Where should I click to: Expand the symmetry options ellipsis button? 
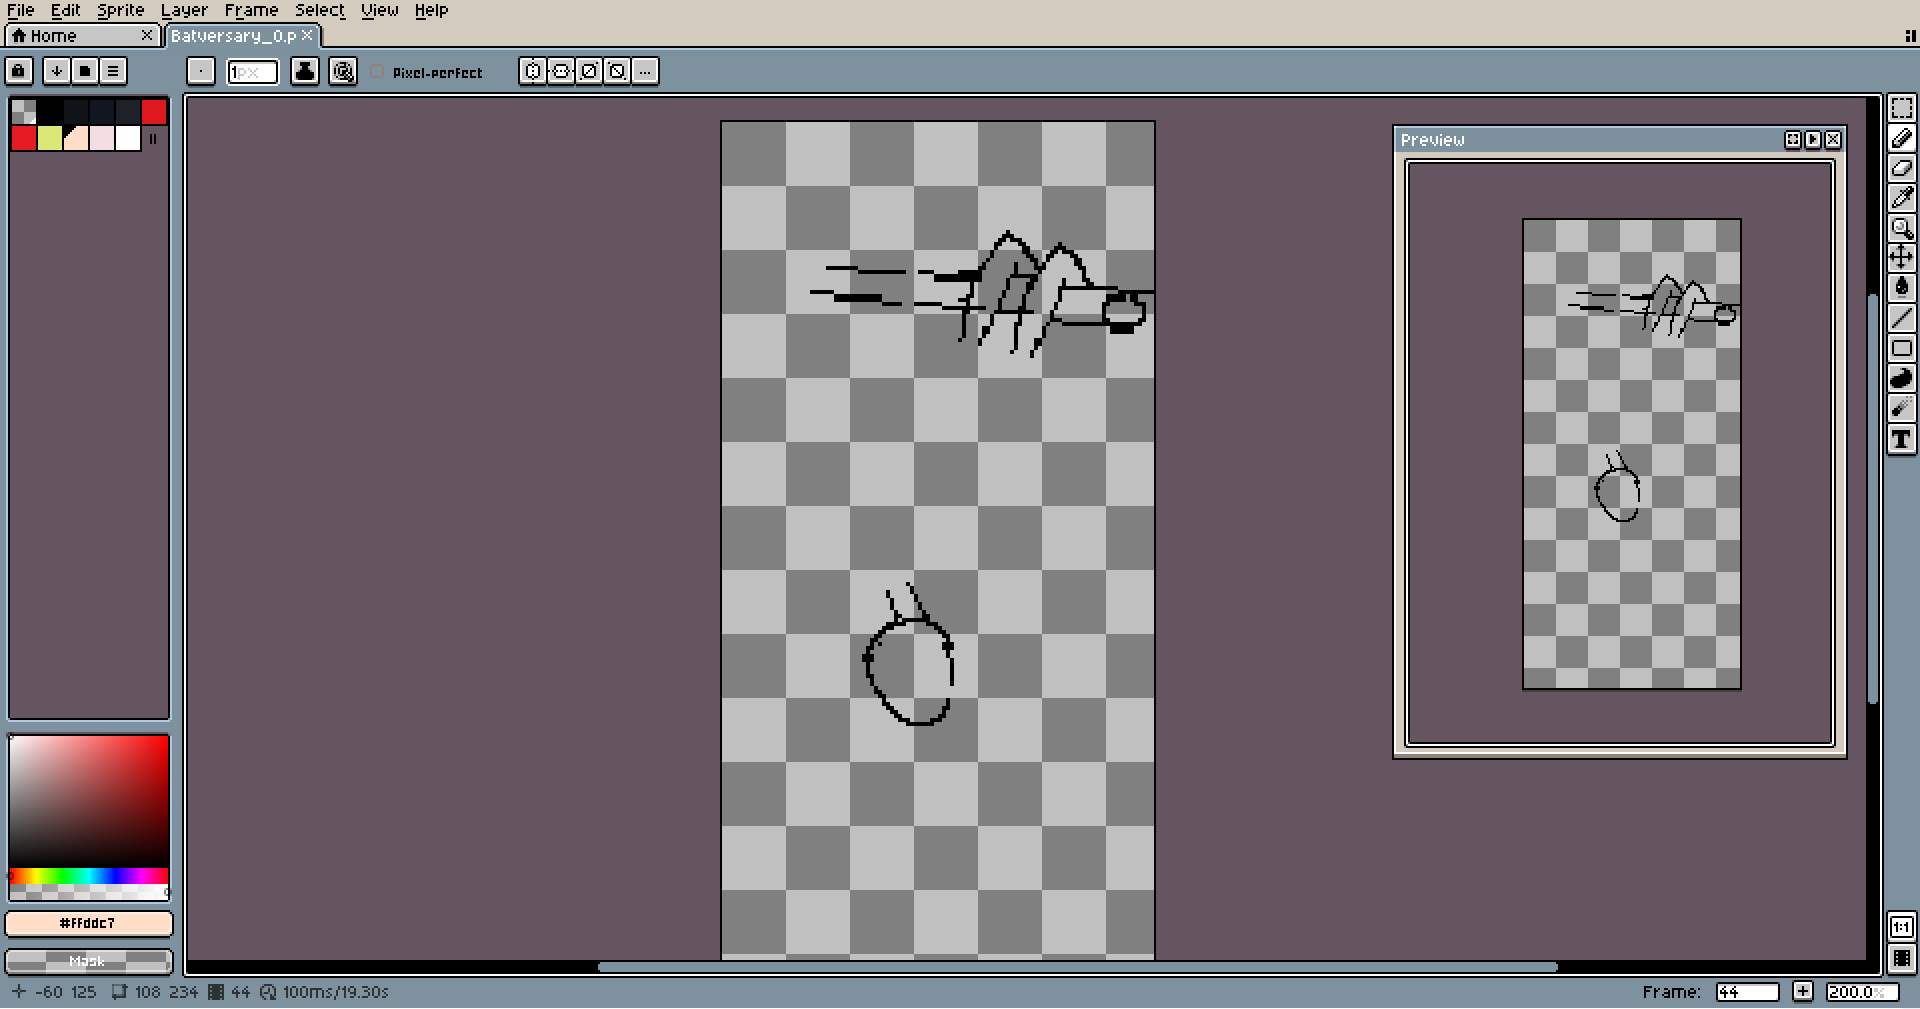[x=645, y=71]
